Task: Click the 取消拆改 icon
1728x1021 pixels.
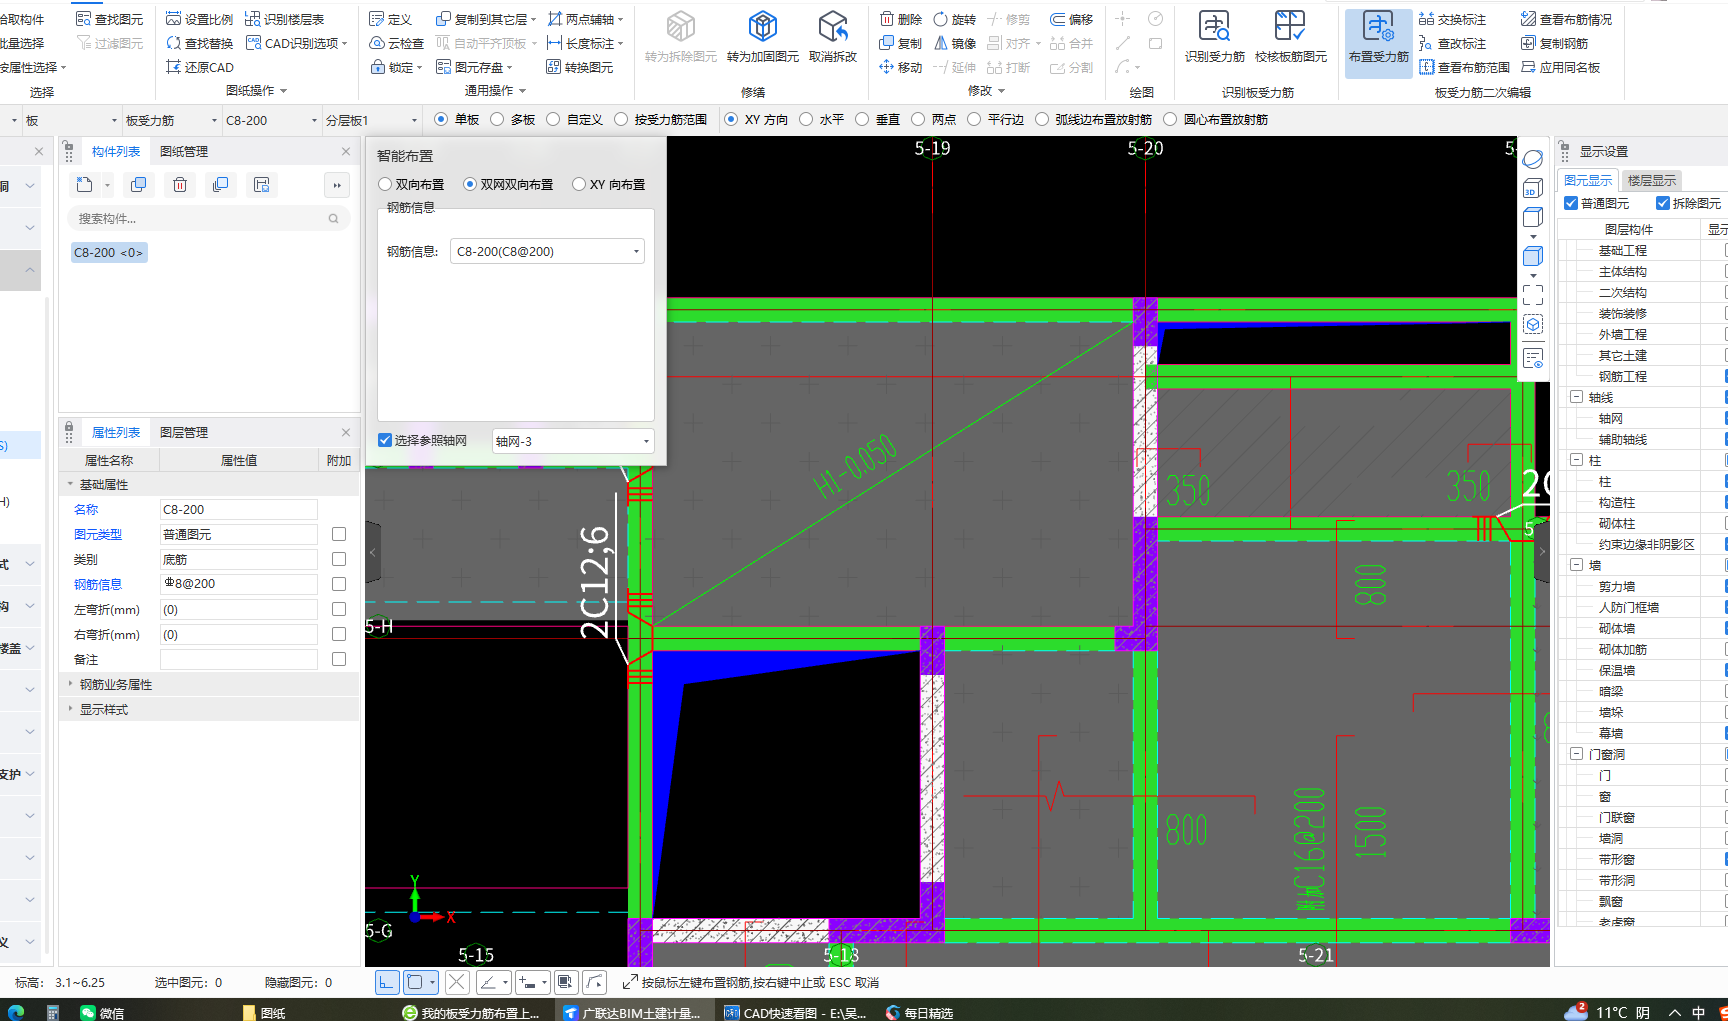Action: 832,28
